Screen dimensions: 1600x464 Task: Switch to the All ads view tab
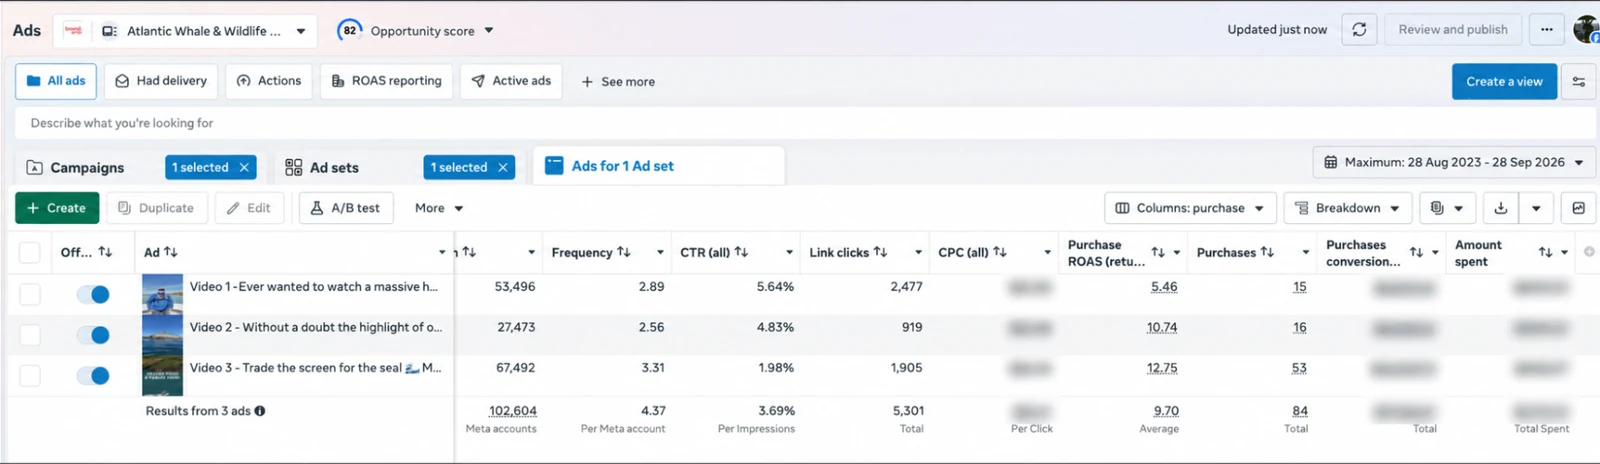pyautogui.click(x=56, y=81)
